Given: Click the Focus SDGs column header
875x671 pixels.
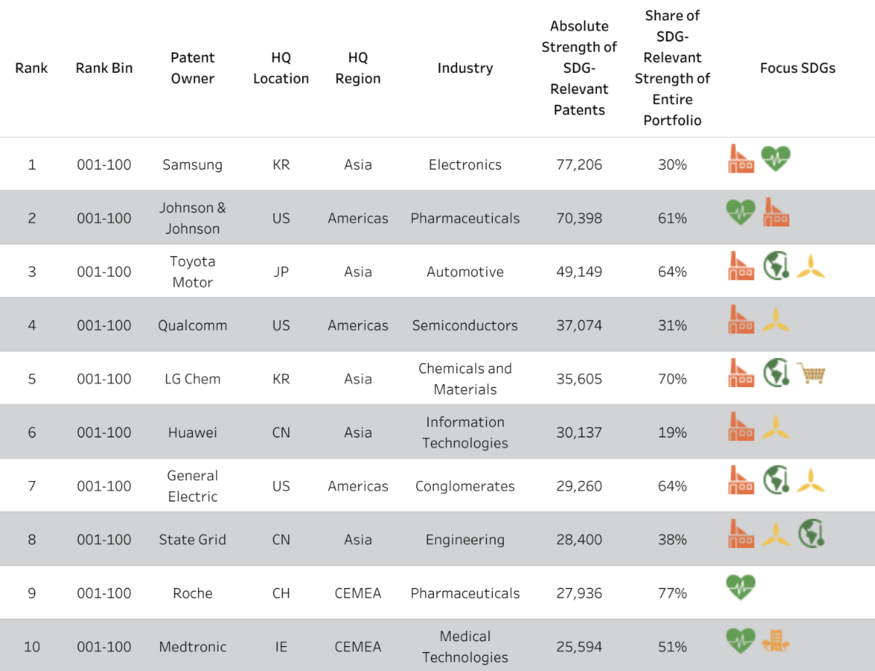Looking at the screenshot, I should (x=797, y=68).
